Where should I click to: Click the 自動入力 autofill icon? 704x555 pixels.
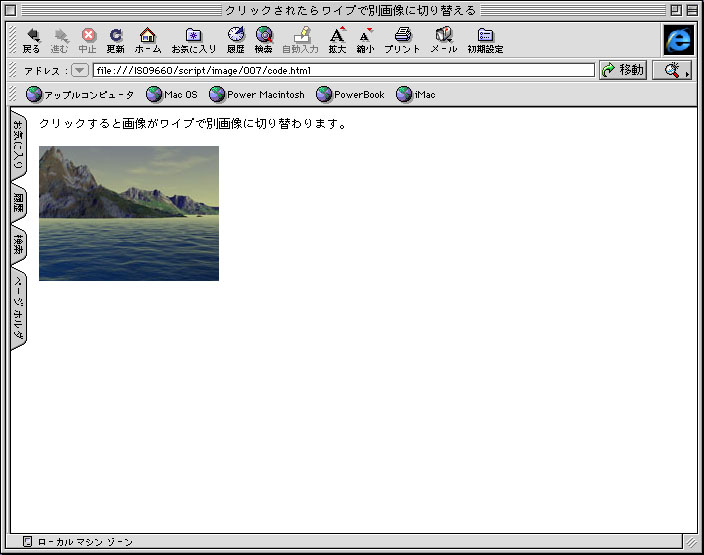tap(300, 40)
